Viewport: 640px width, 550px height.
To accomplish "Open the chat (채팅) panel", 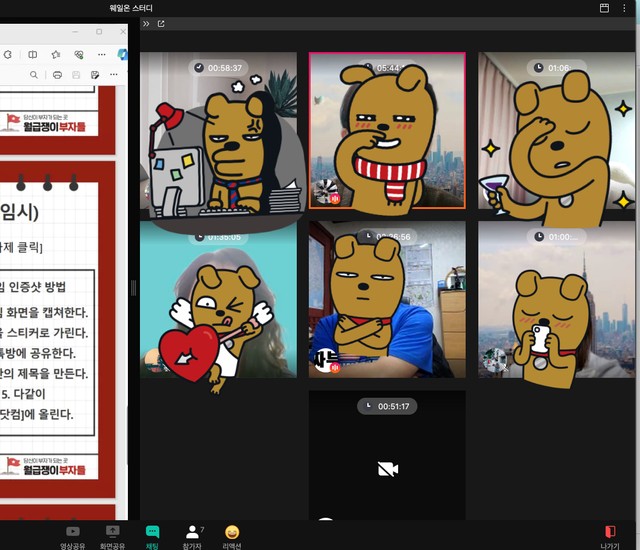I will (x=152, y=537).
